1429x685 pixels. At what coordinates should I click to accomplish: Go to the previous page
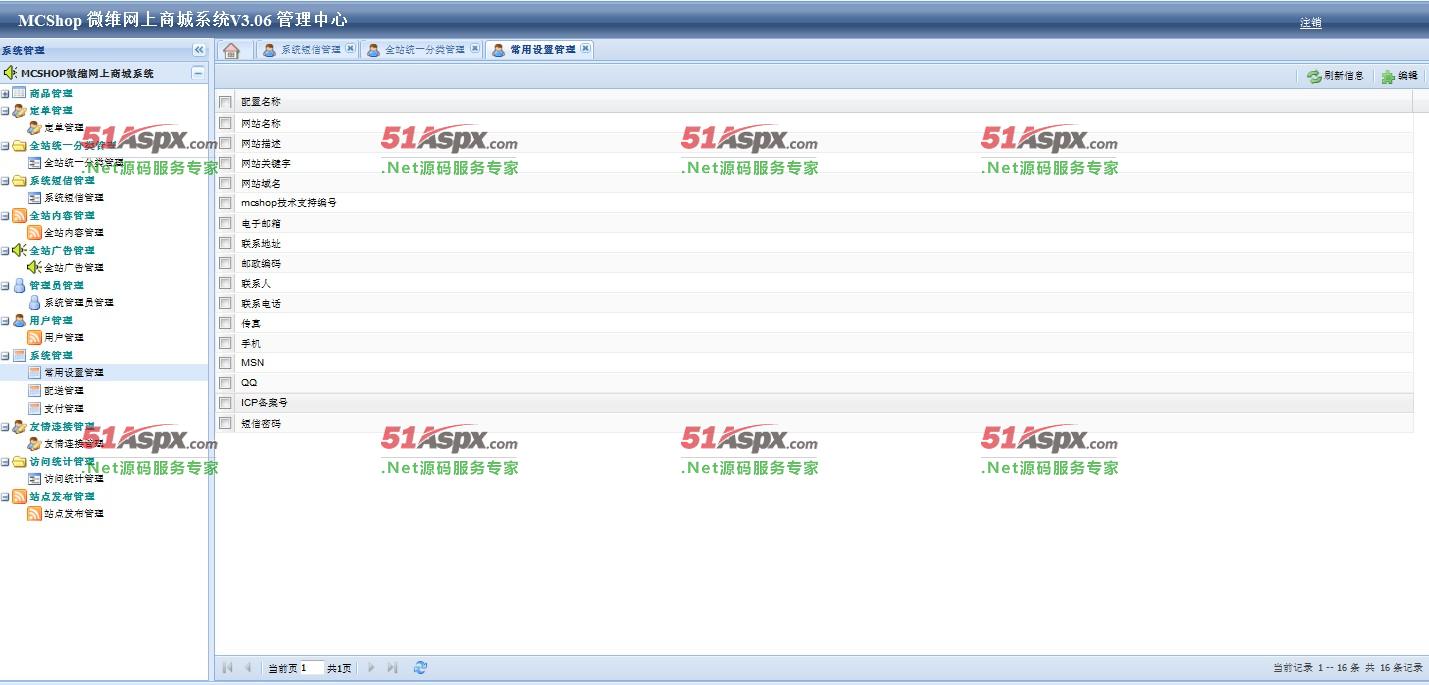coord(247,668)
